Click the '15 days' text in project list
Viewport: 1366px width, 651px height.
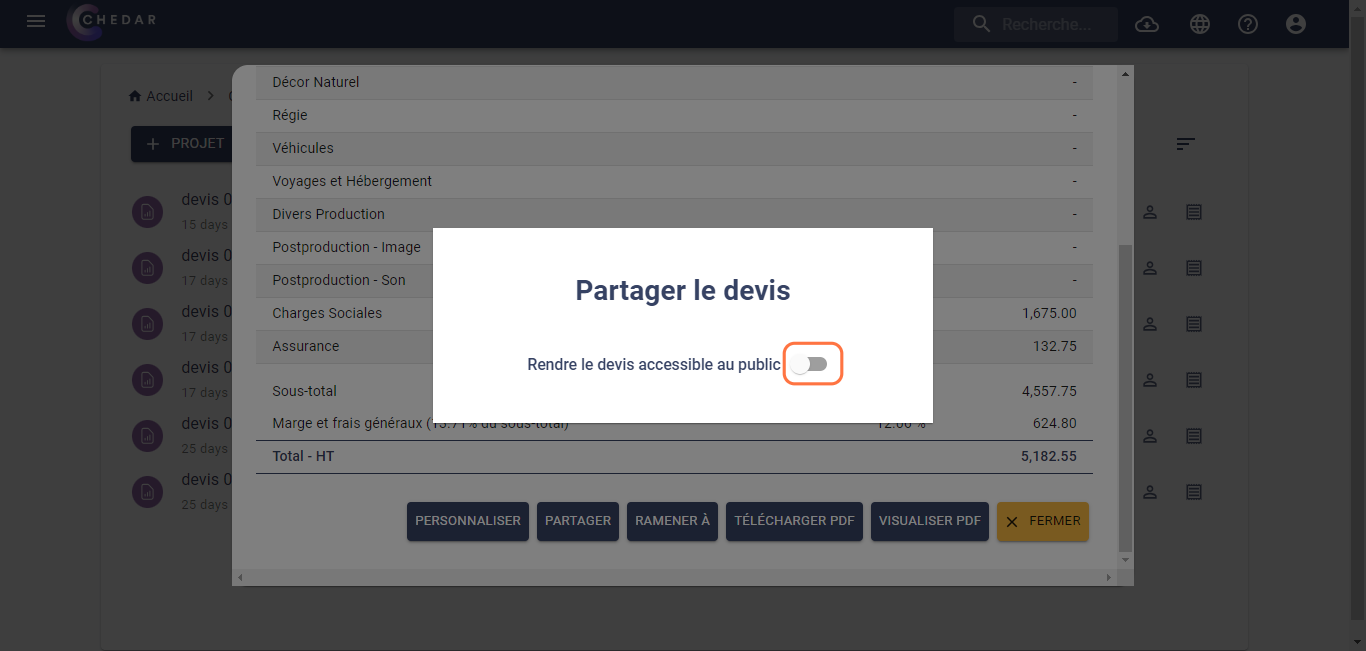(205, 225)
